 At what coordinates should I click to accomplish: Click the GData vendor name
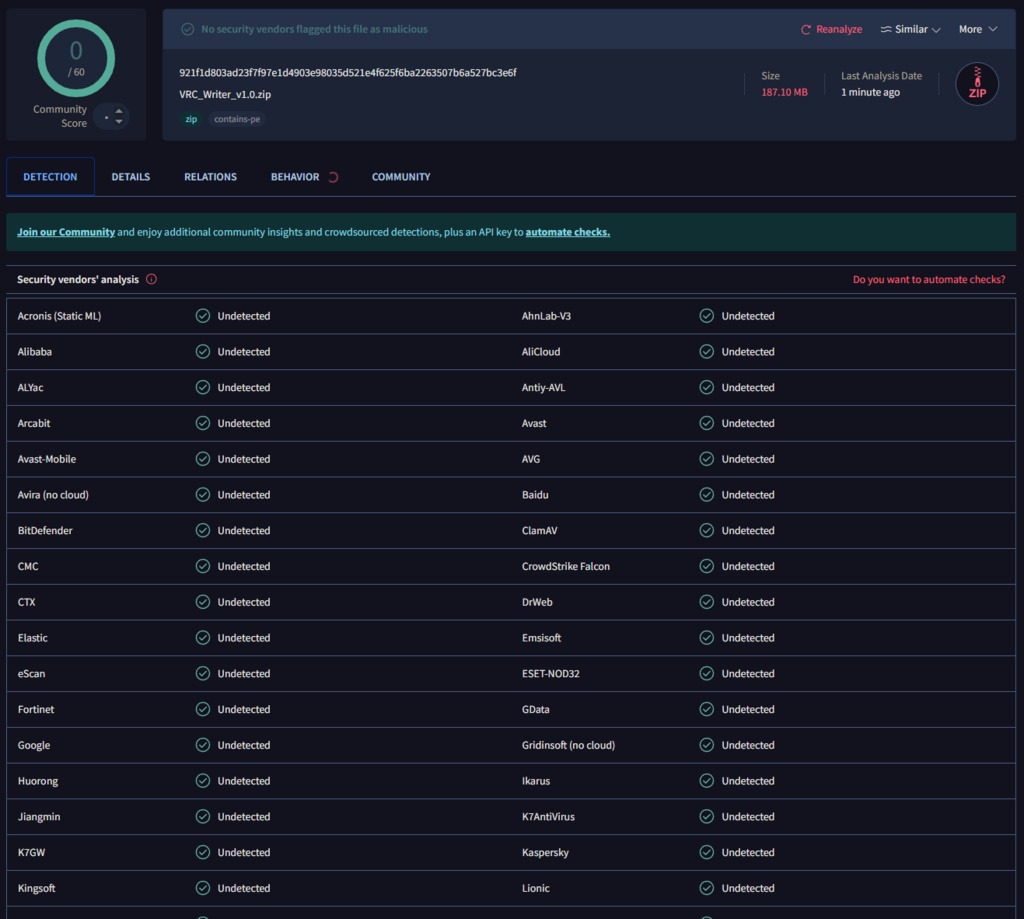(536, 709)
